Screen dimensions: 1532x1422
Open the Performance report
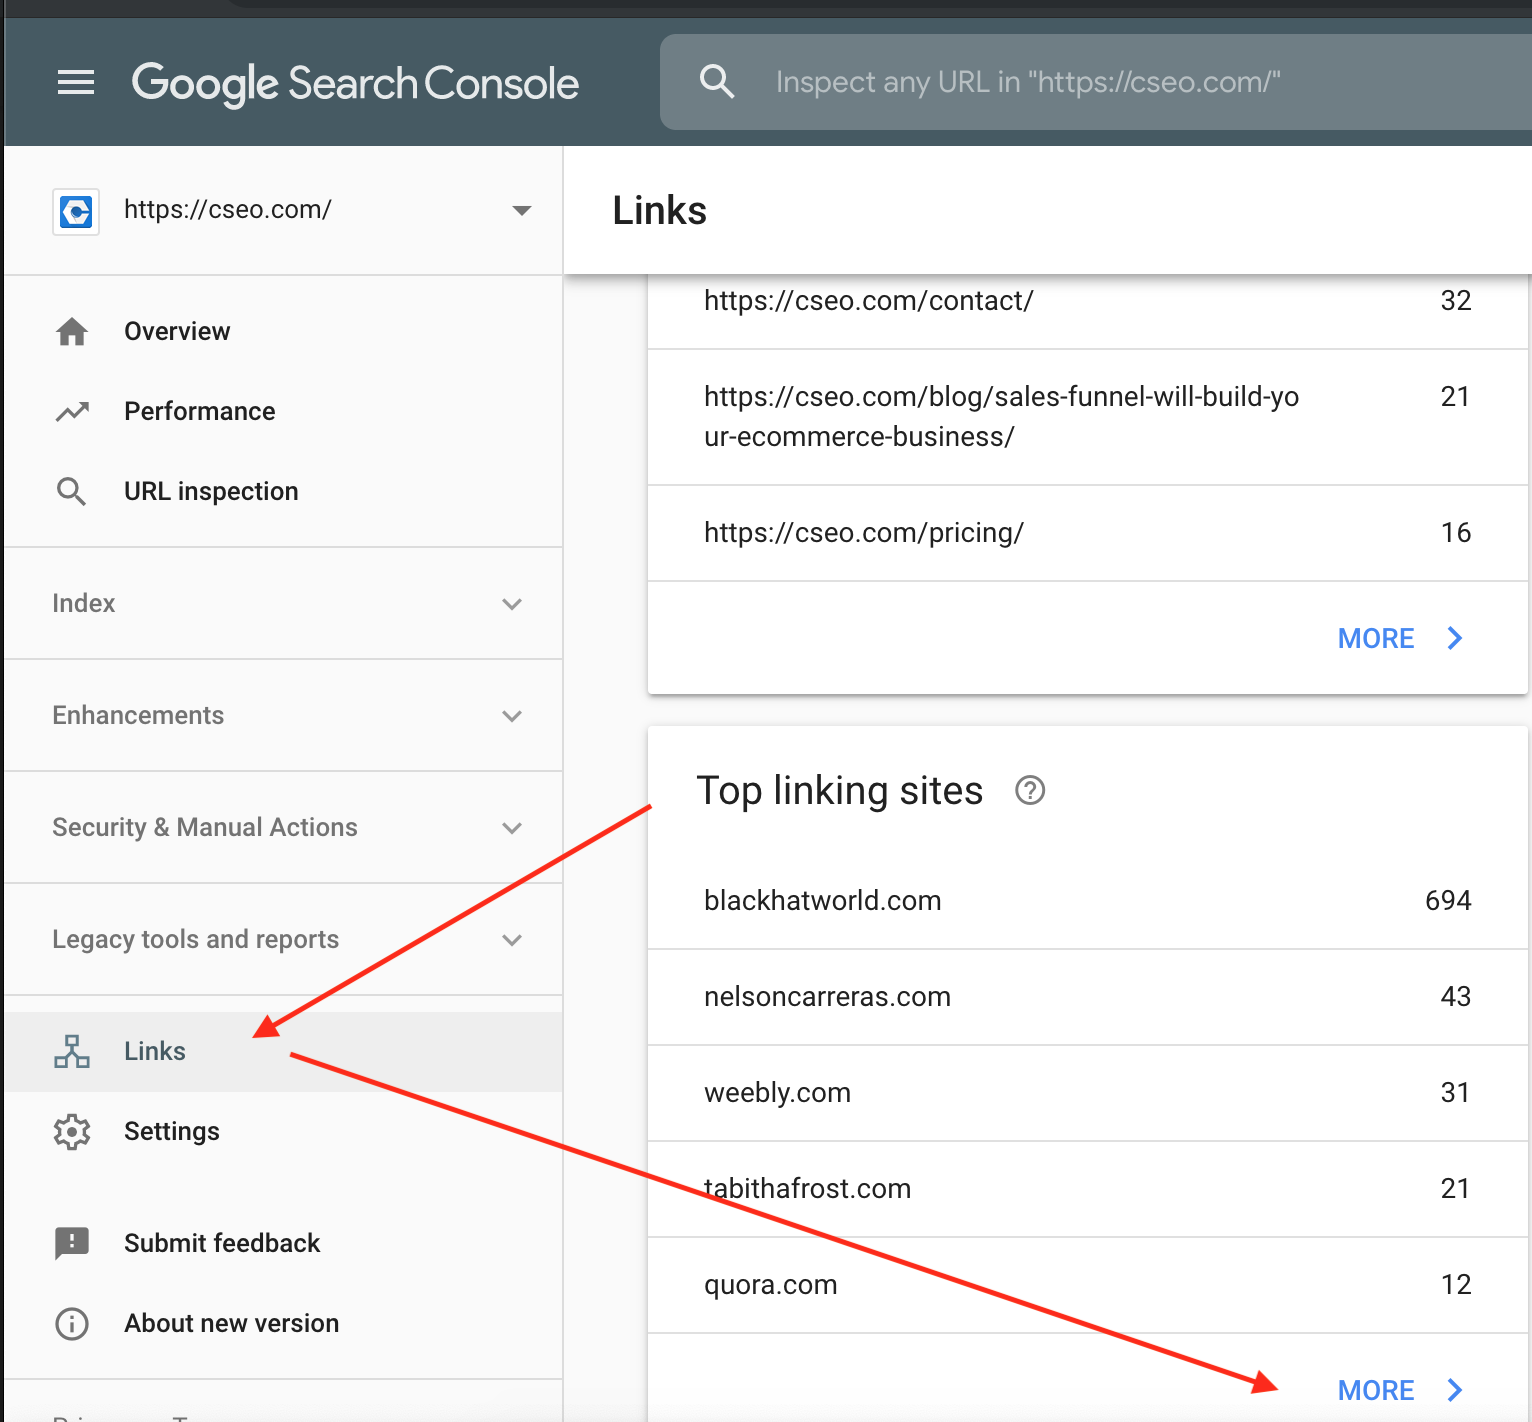click(x=284, y=411)
